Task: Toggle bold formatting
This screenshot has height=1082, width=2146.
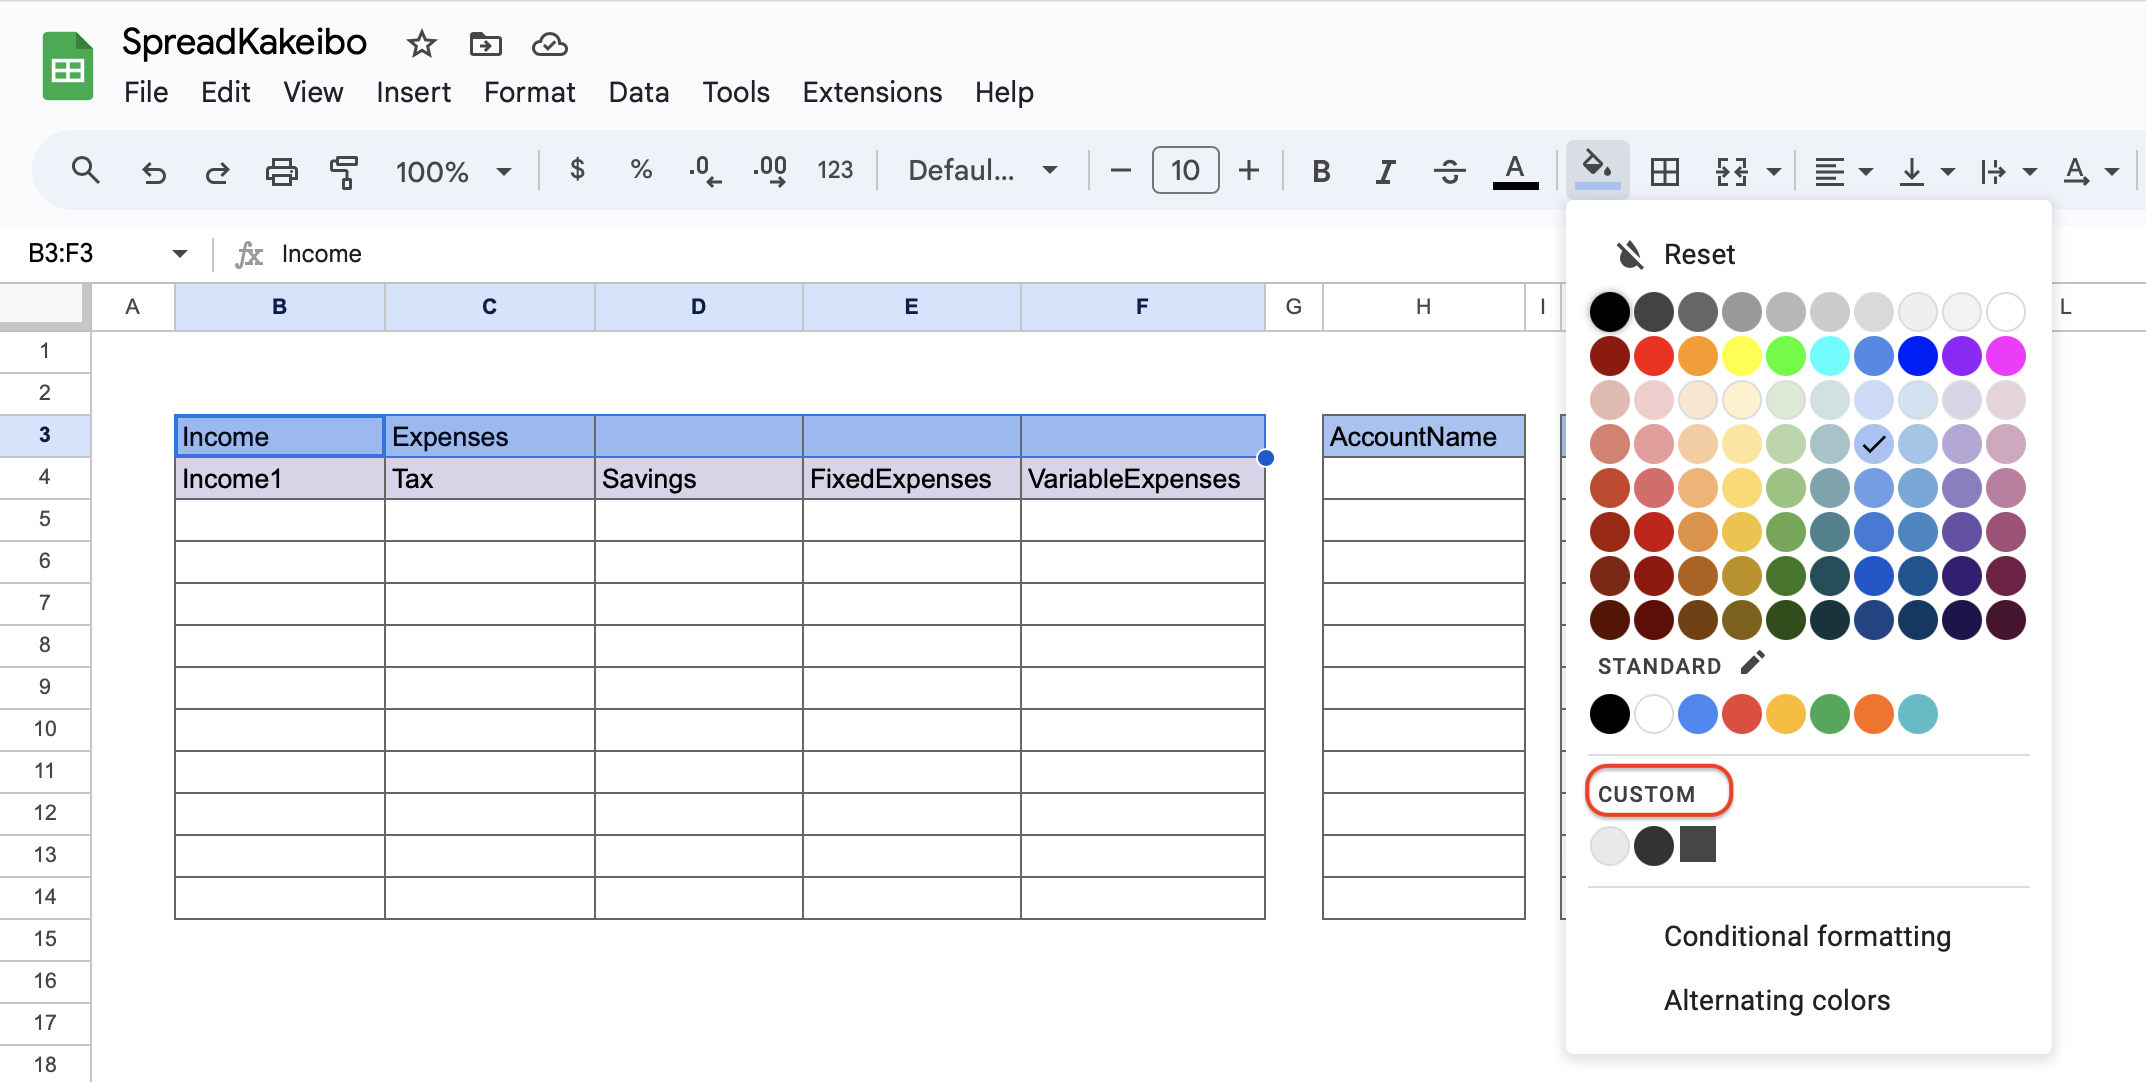Action: pyautogui.click(x=1321, y=170)
